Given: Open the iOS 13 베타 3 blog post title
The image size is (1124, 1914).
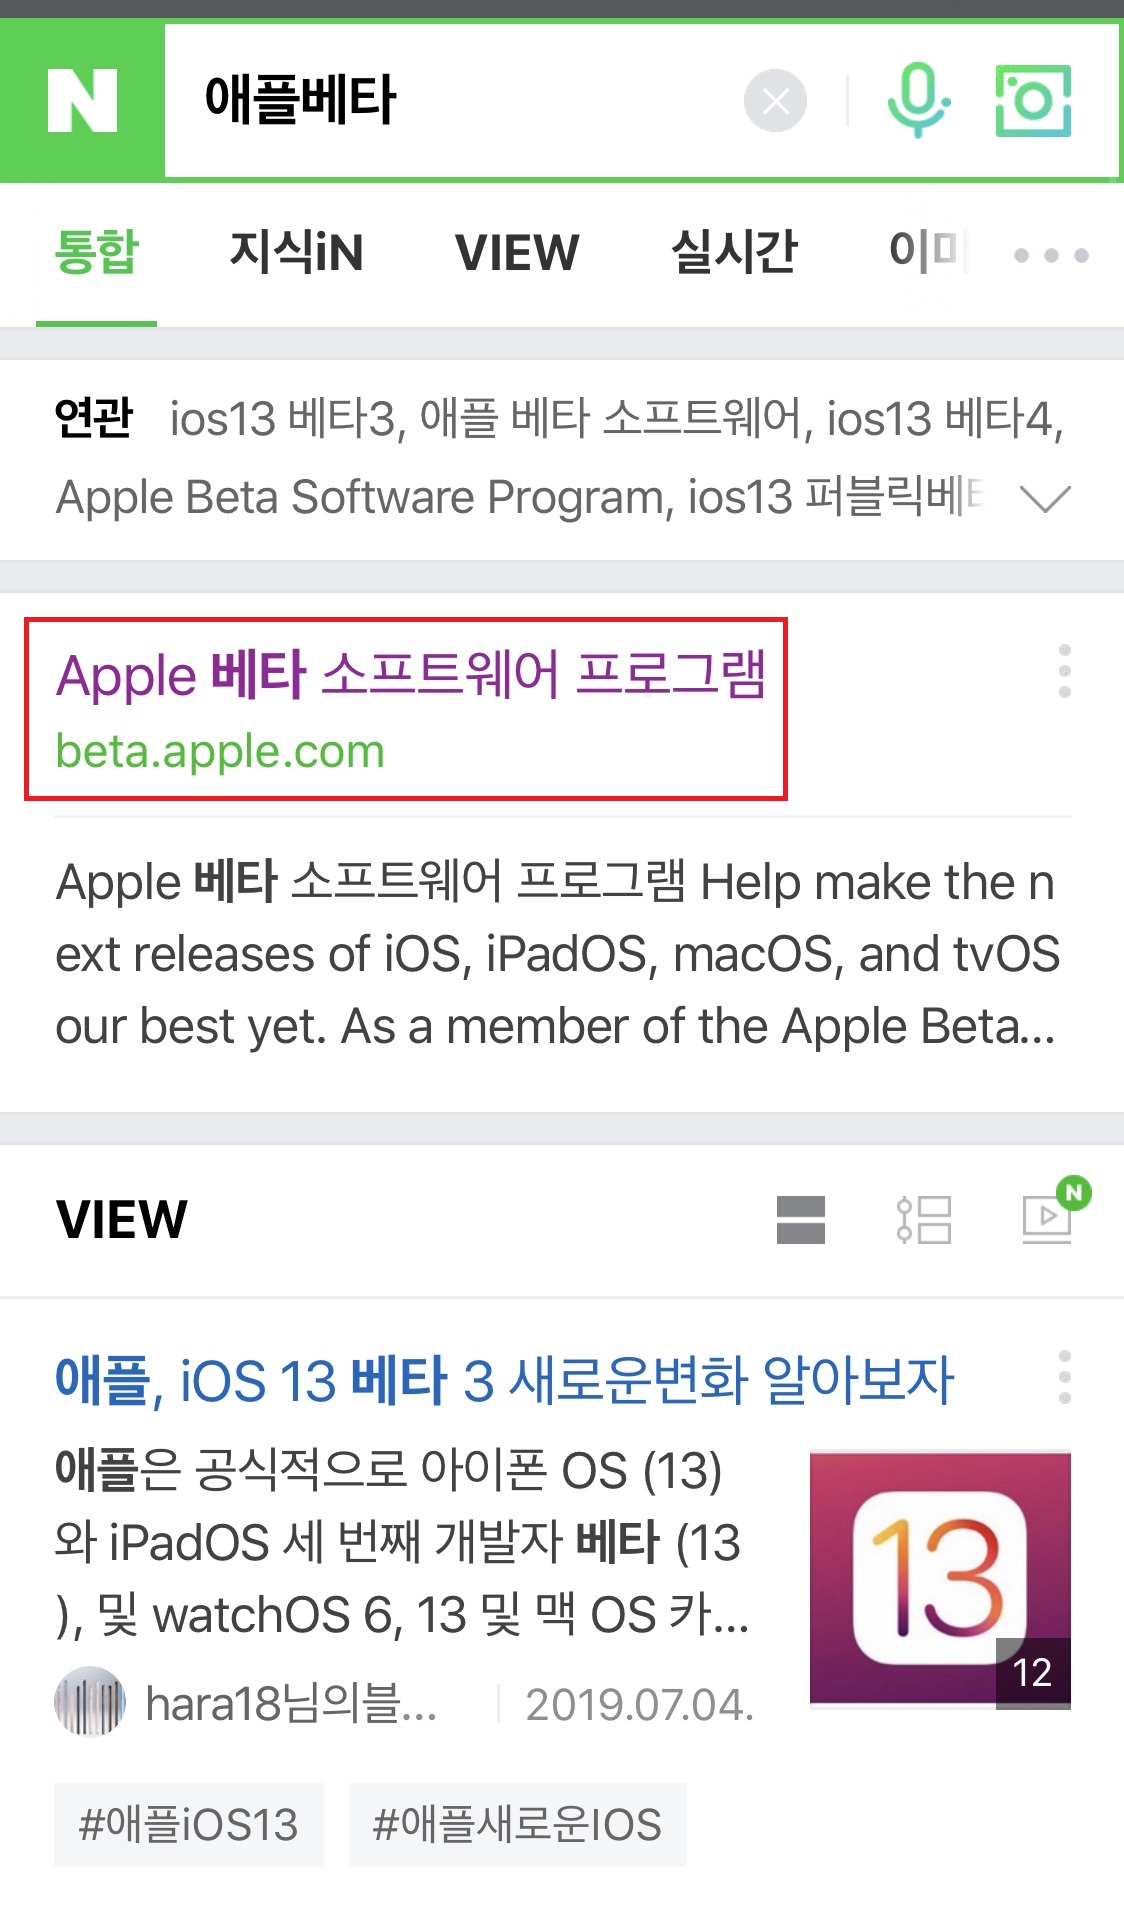Looking at the screenshot, I should click(x=504, y=1380).
